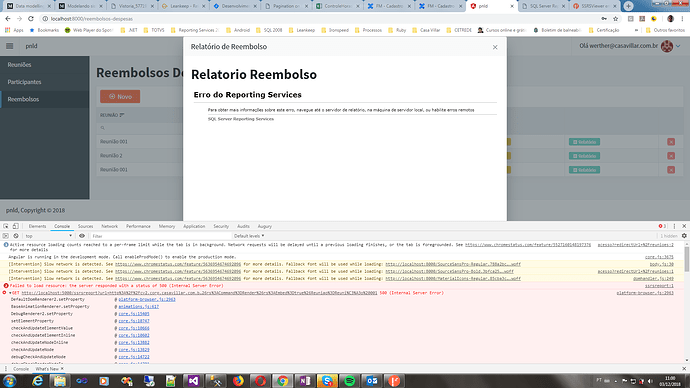Open the animations.js:617 stack link
Image resolution: width=690 pixels, height=388 pixels.
tap(139, 307)
